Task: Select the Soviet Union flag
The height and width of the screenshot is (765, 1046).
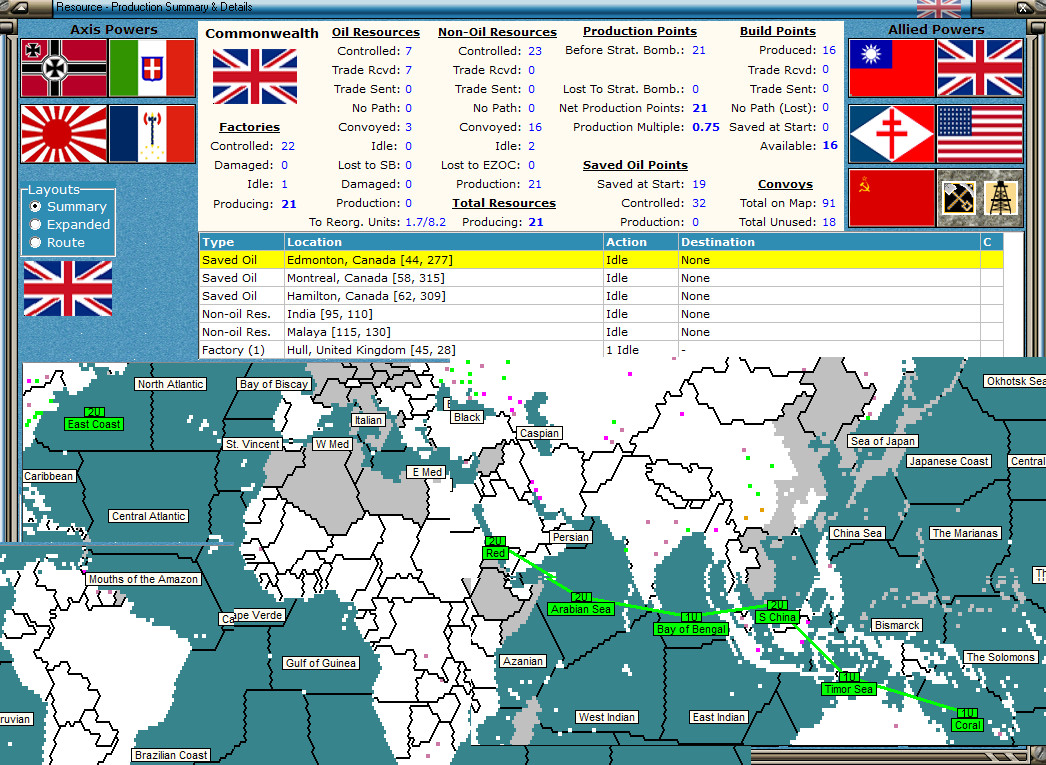Action: click(892, 197)
